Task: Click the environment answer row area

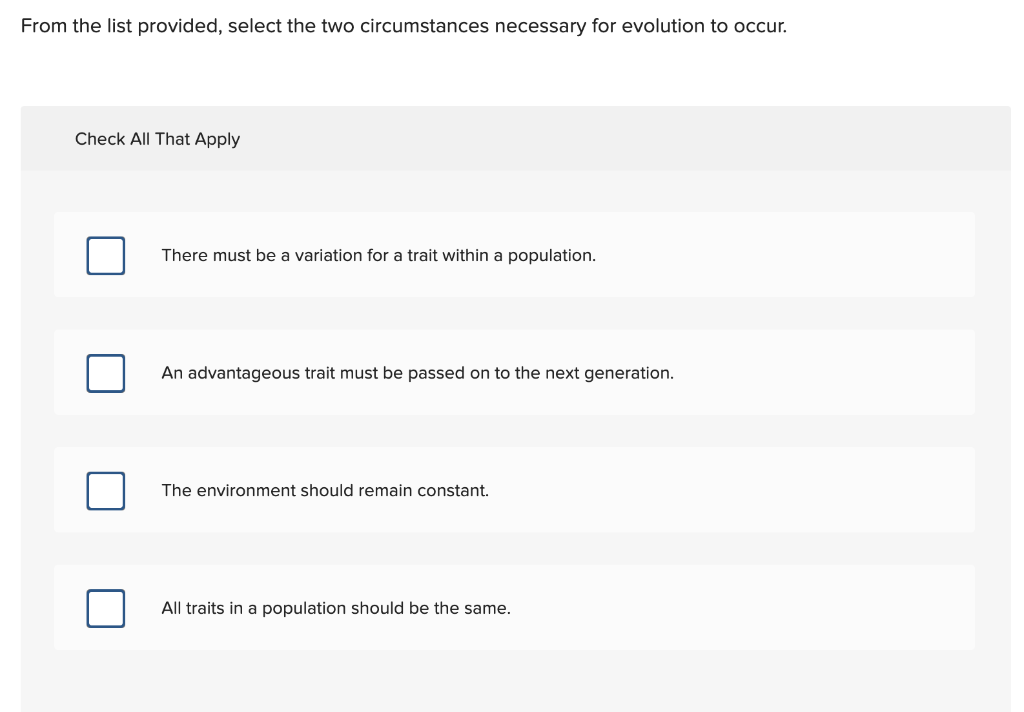Action: tap(700, 490)
